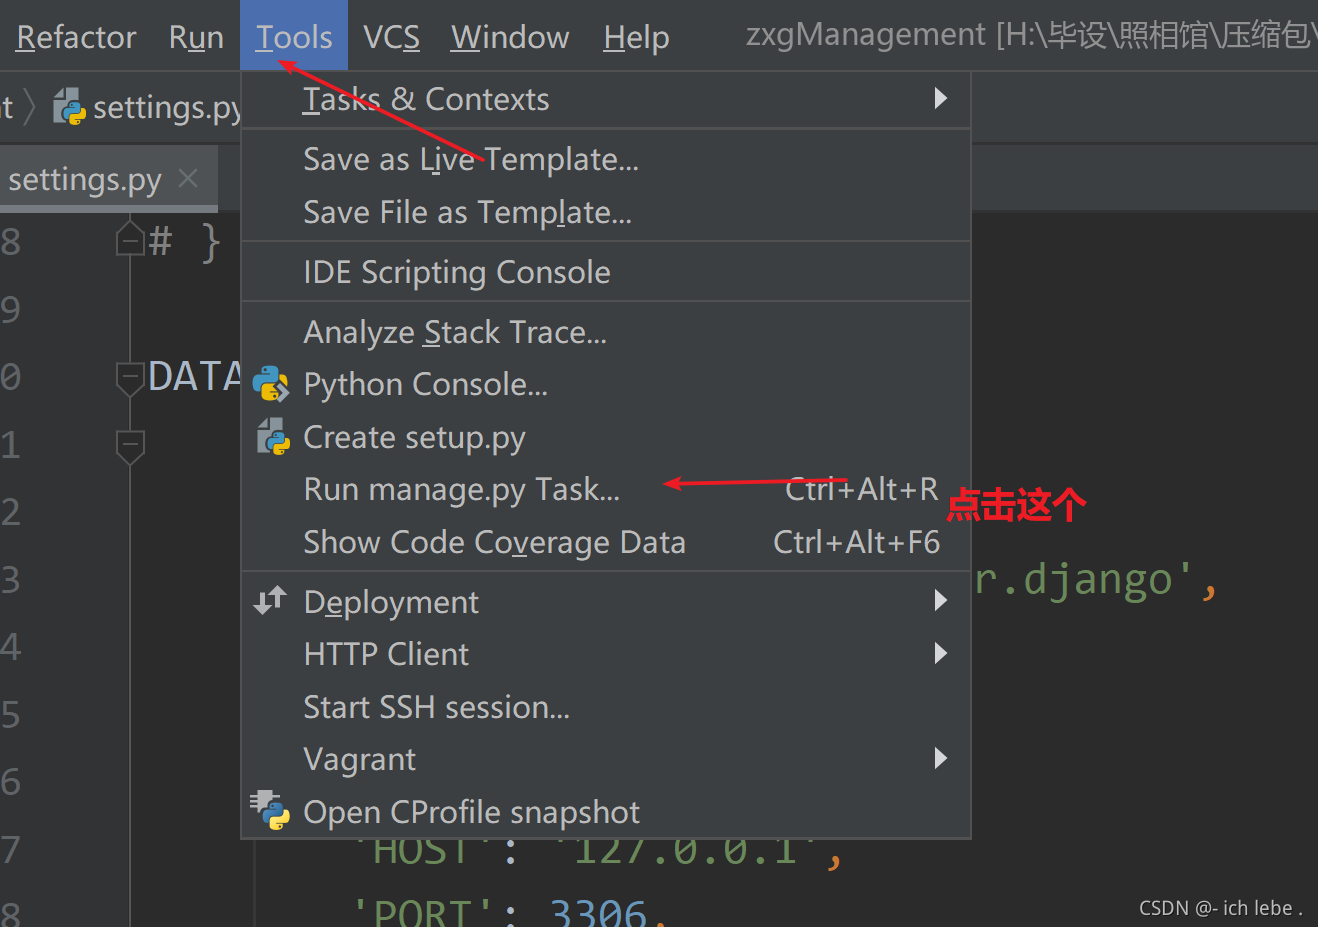Select Run manage.py Task
The image size is (1318, 927).
click(606, 489)
